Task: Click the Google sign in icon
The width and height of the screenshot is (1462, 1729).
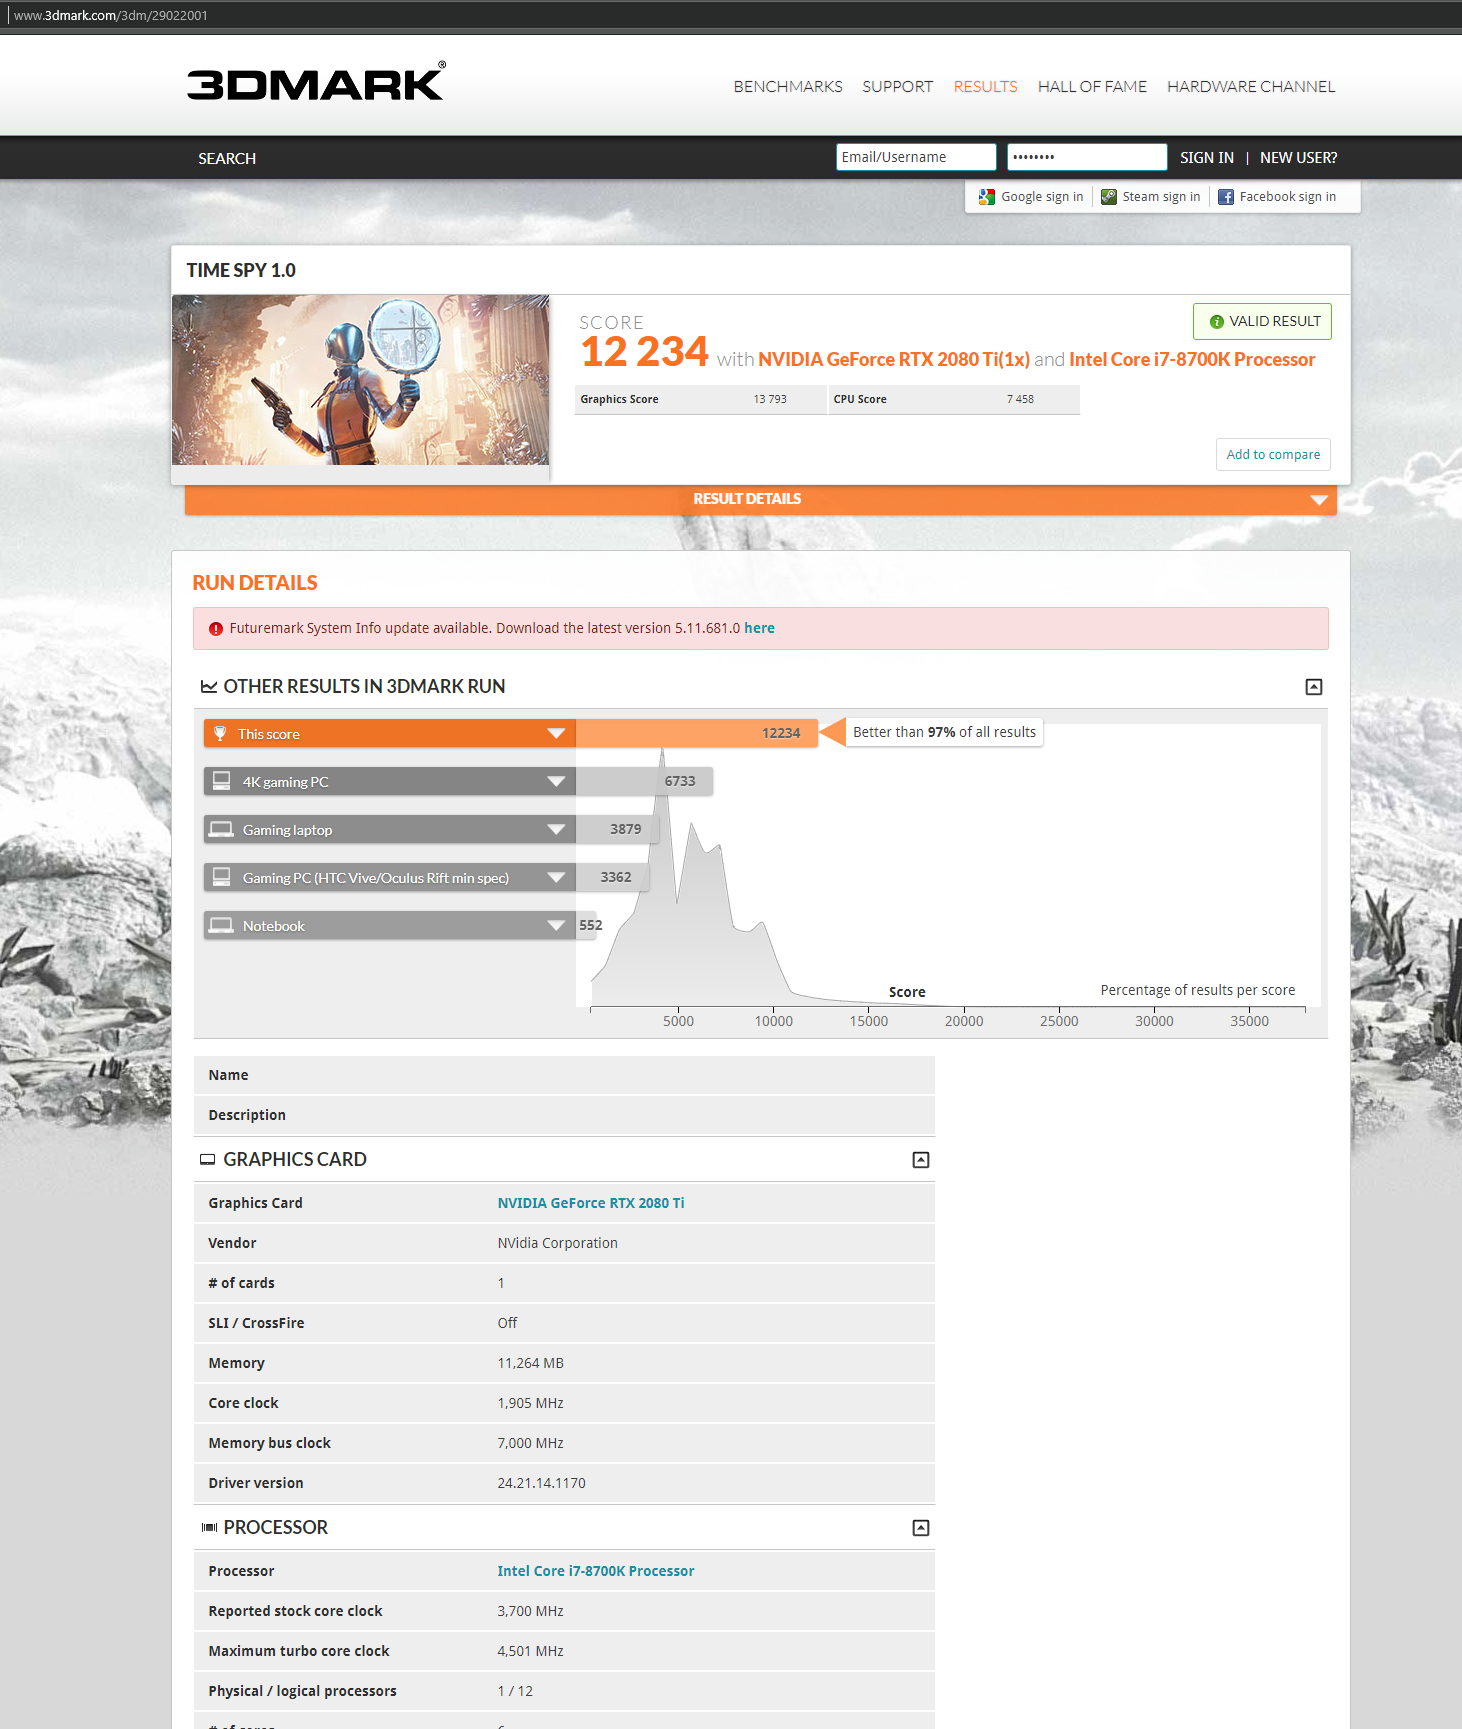Action: pos(987,197)
